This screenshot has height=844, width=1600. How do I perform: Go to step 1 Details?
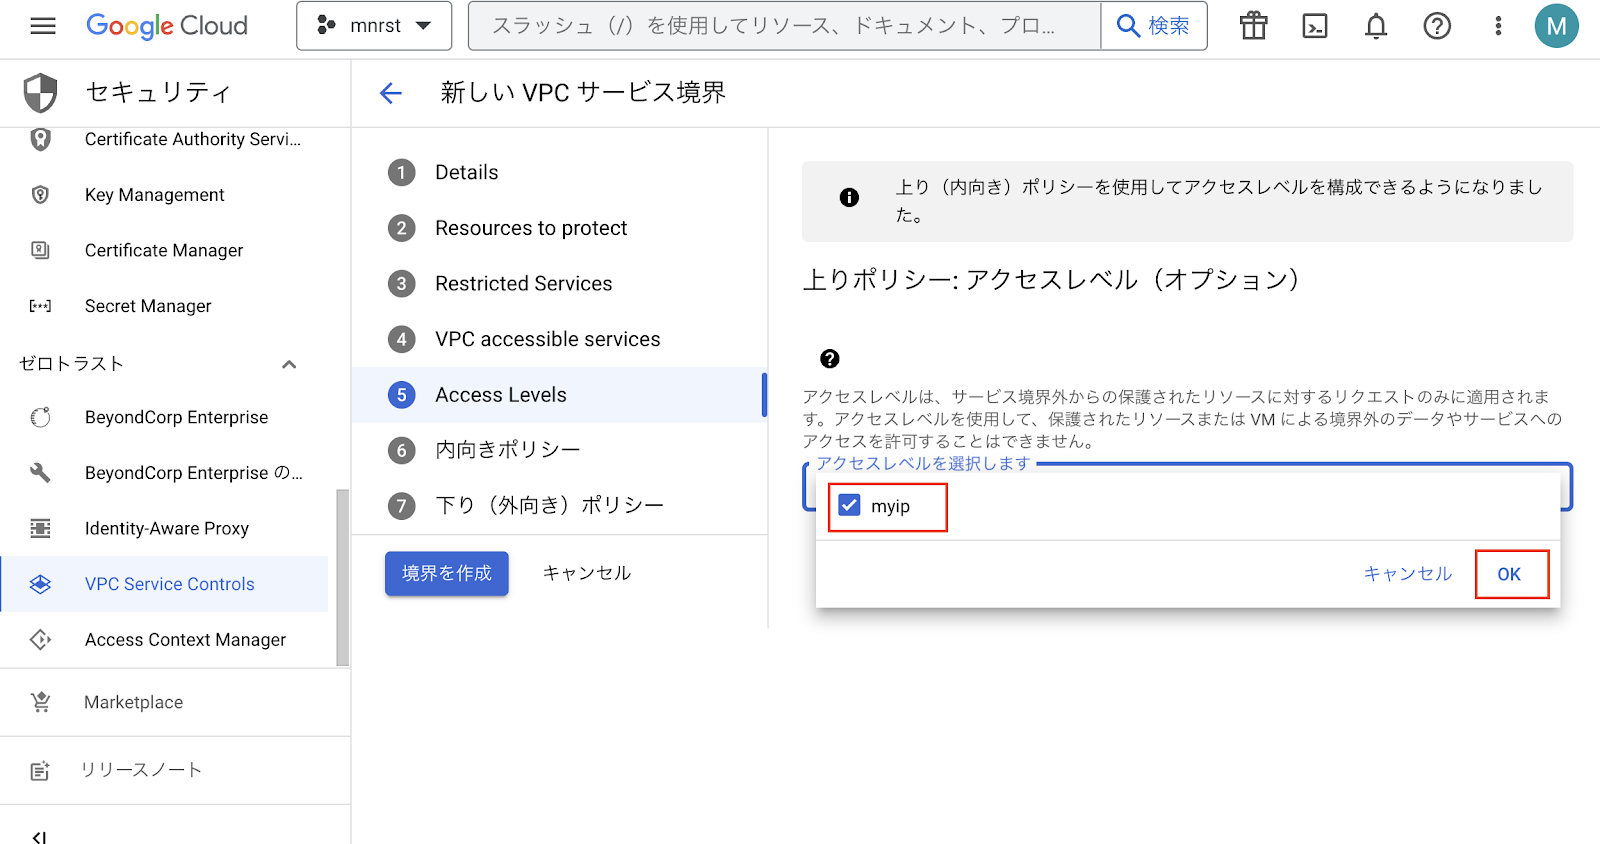tap(466, 173)
